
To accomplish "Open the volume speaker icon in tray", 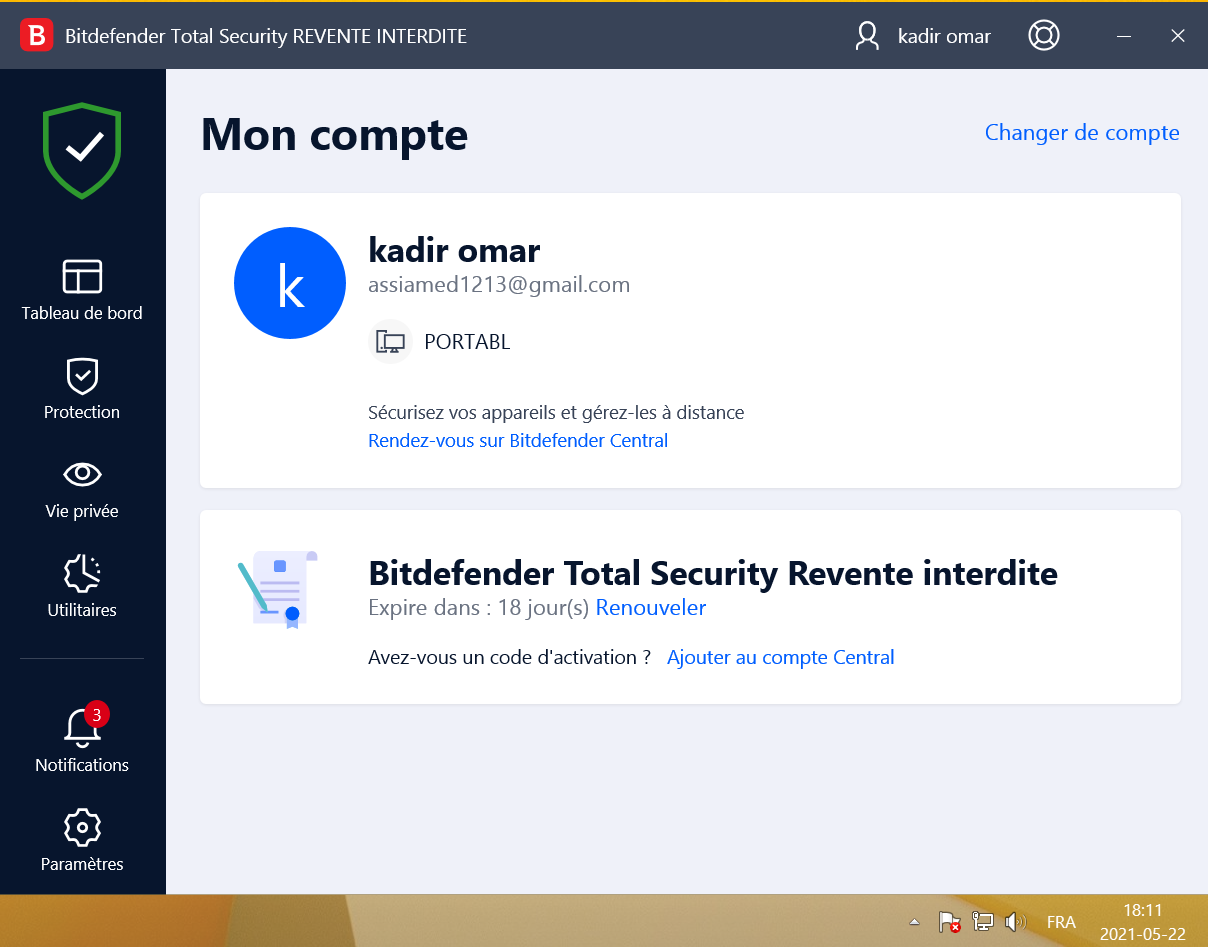I will [x=1016, y=922].
